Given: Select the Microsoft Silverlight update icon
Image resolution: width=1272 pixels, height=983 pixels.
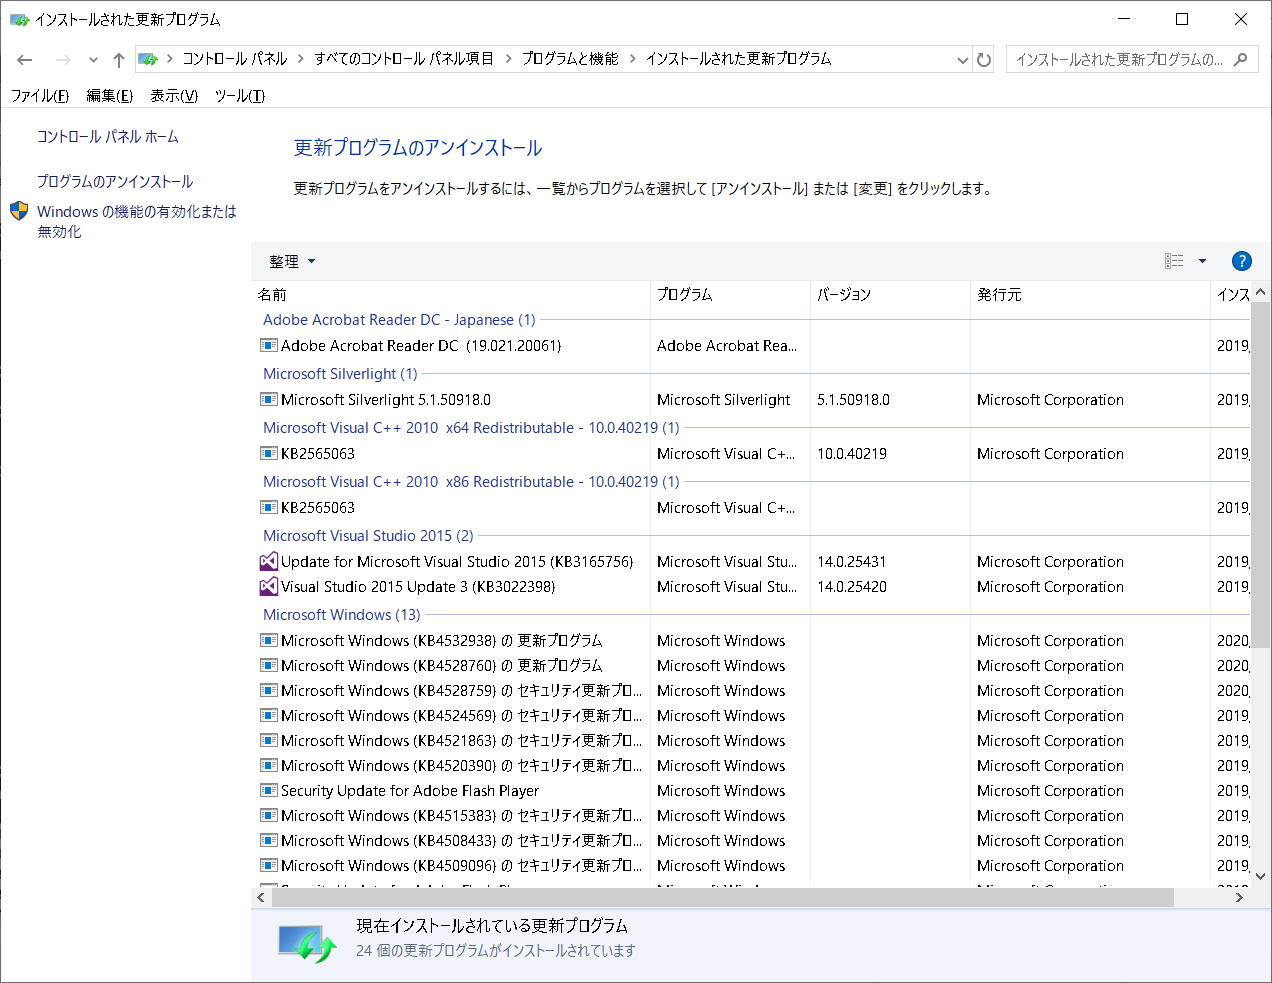Looking at the screenshot, I should (268, 399).
